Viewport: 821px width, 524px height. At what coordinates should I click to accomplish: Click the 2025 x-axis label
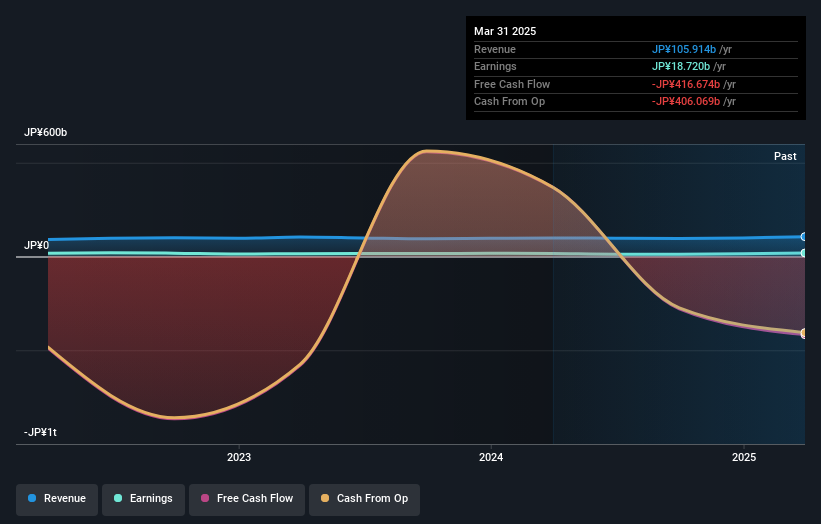click(744, 458)
